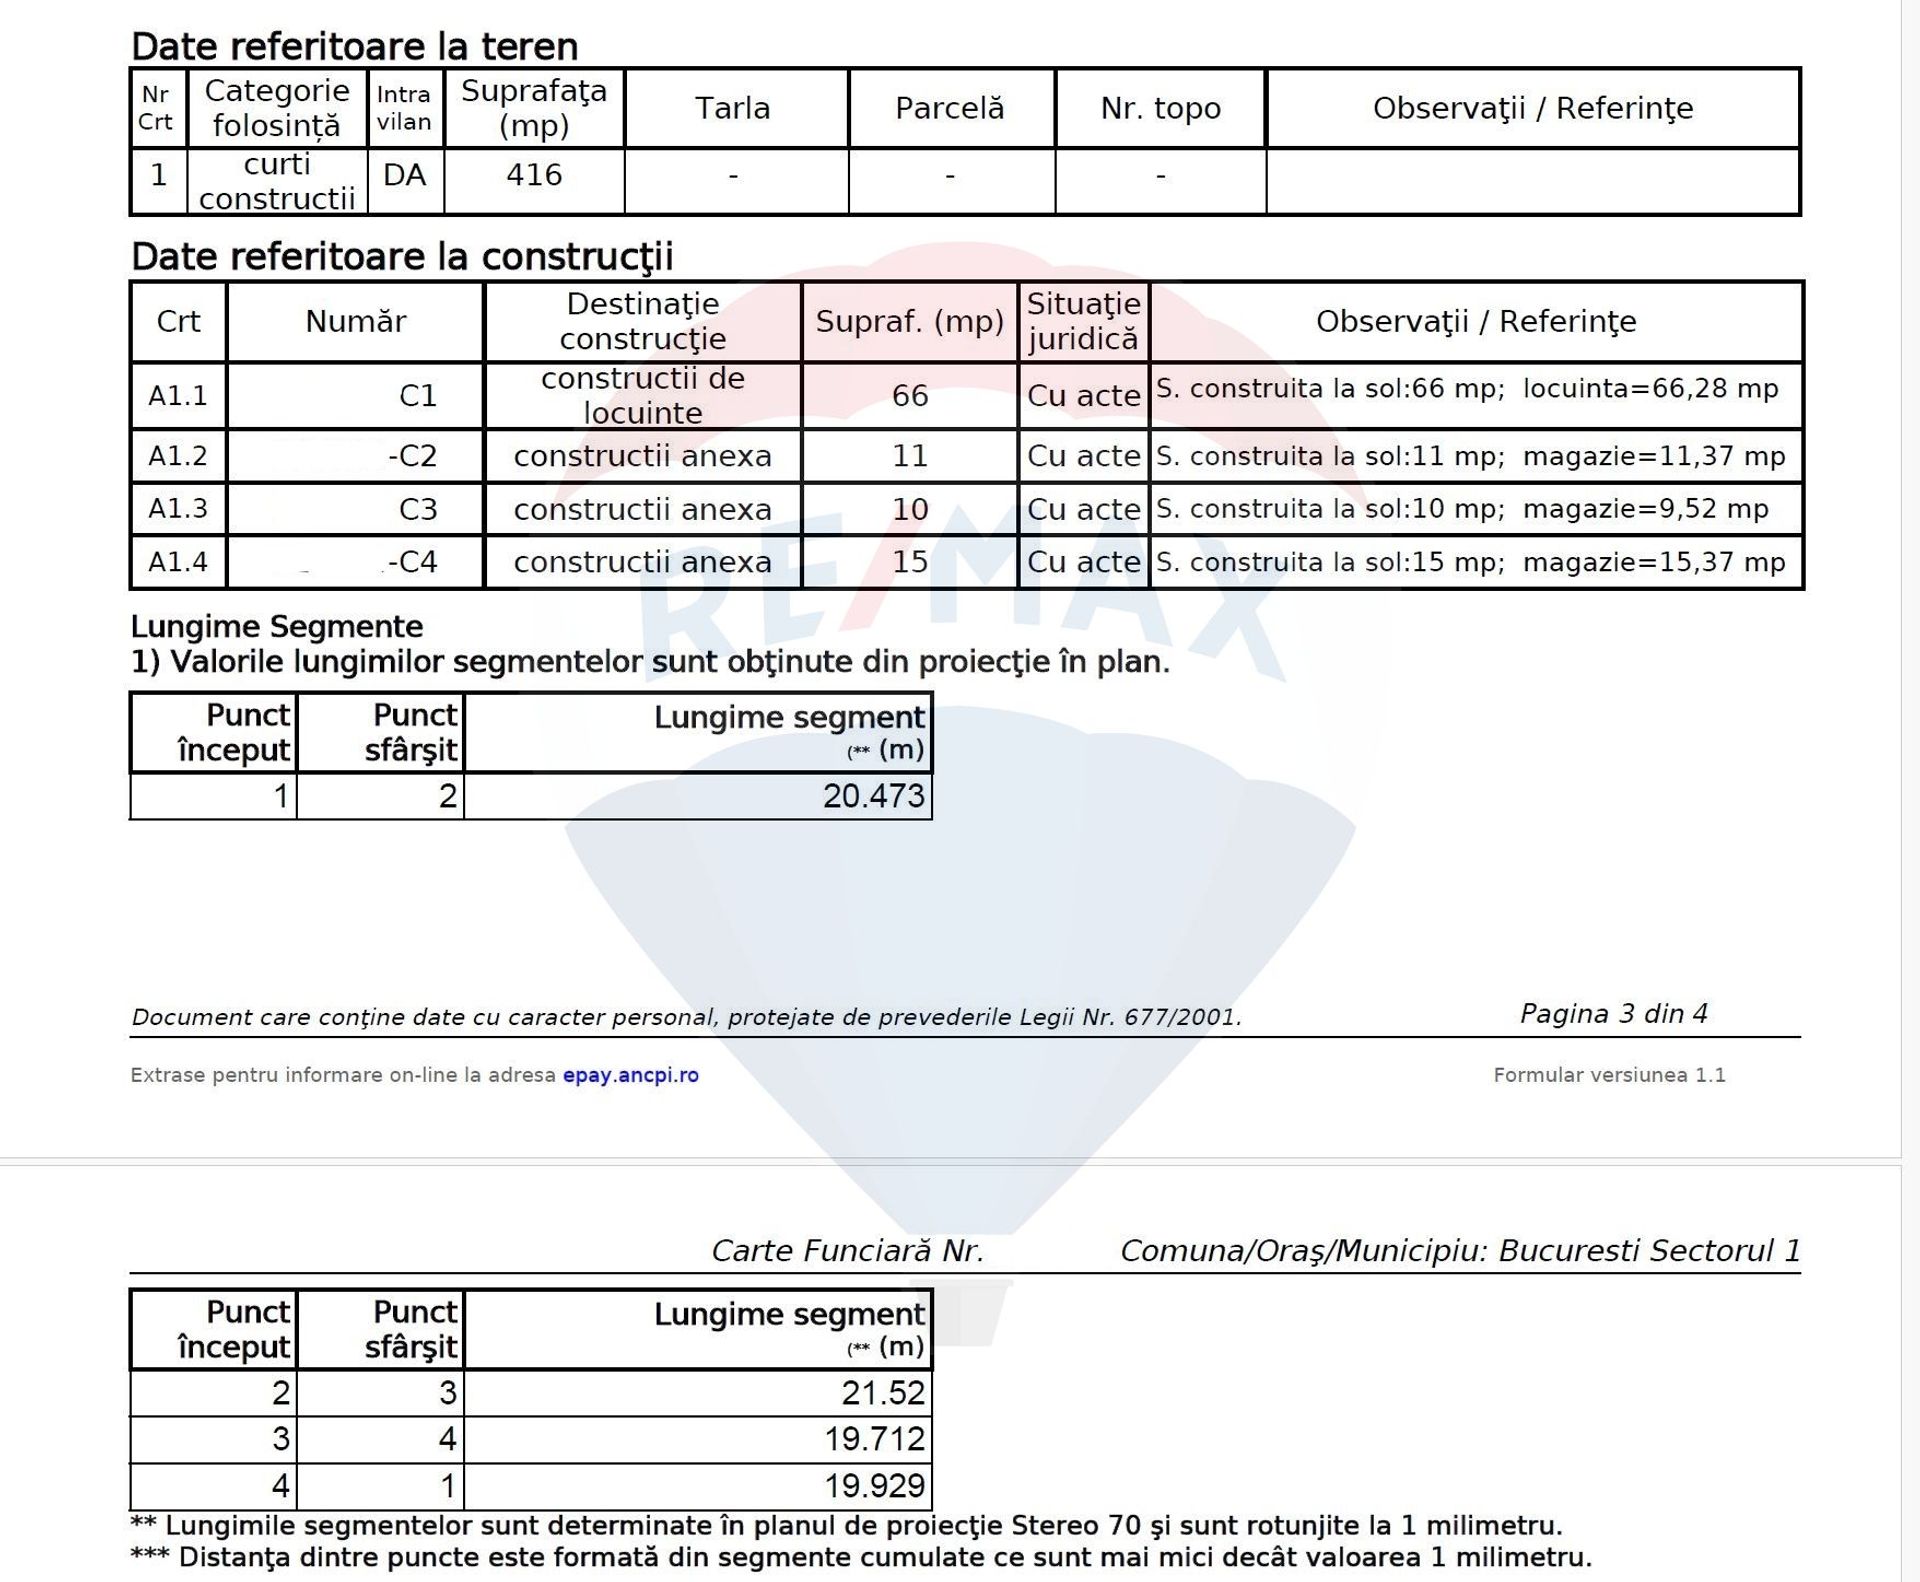Click the 'Date referitoare la teren' heading
The width and height of the screenshot is (1920, 1582).
coord(354,47)
